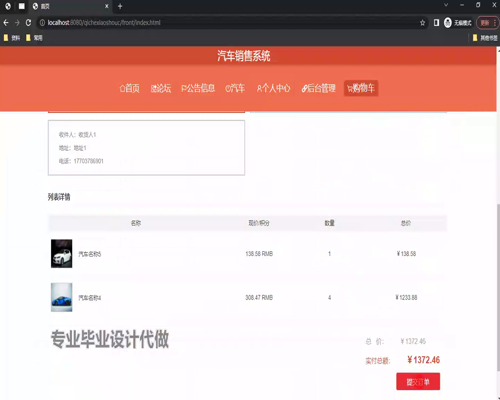Image resolution: width=500 pixels, height=400 pixels.
Task: Click the price 308.47 RMB
Action: point(259,297)
